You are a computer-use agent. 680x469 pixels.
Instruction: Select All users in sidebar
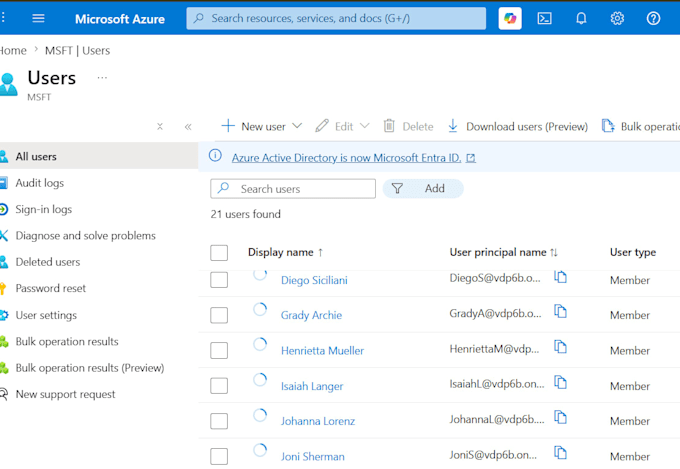click(x=99, y=156)
